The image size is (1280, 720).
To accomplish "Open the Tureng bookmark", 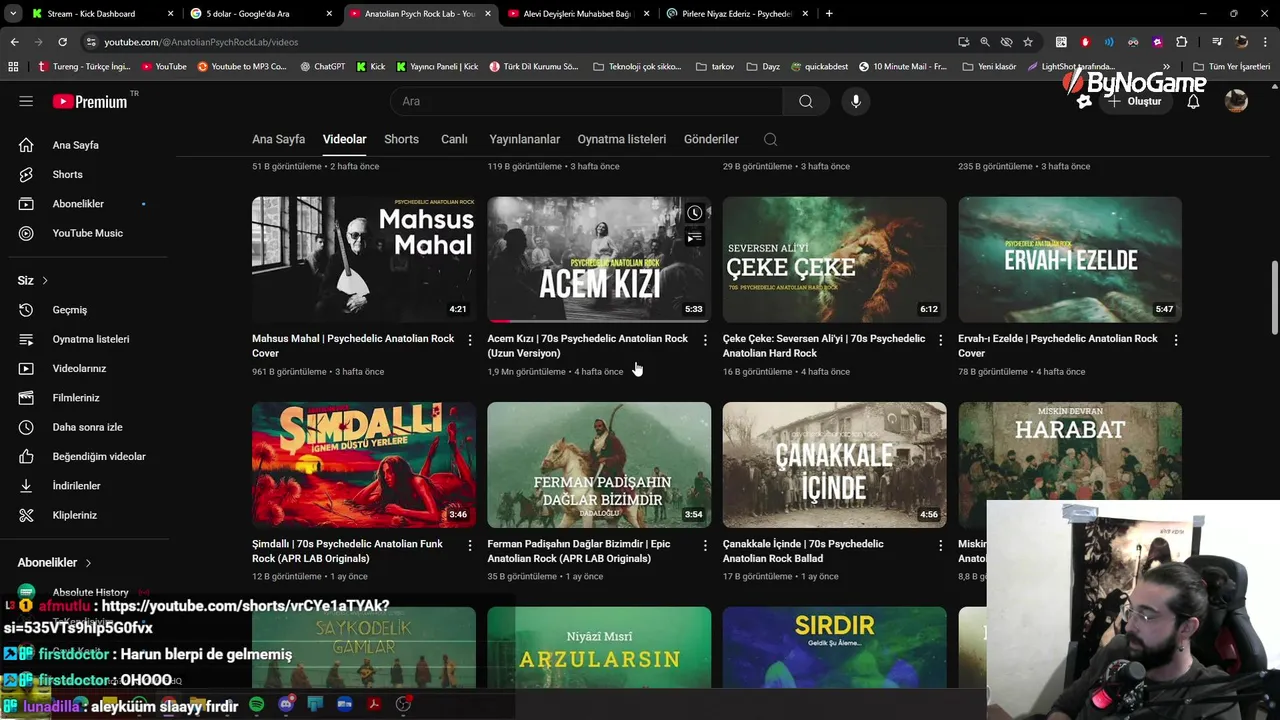I will click(84, 67).
